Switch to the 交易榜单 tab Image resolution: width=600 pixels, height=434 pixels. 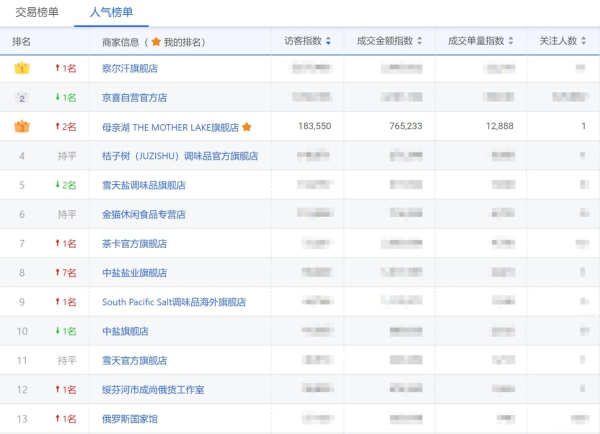(x=37, y=12)
